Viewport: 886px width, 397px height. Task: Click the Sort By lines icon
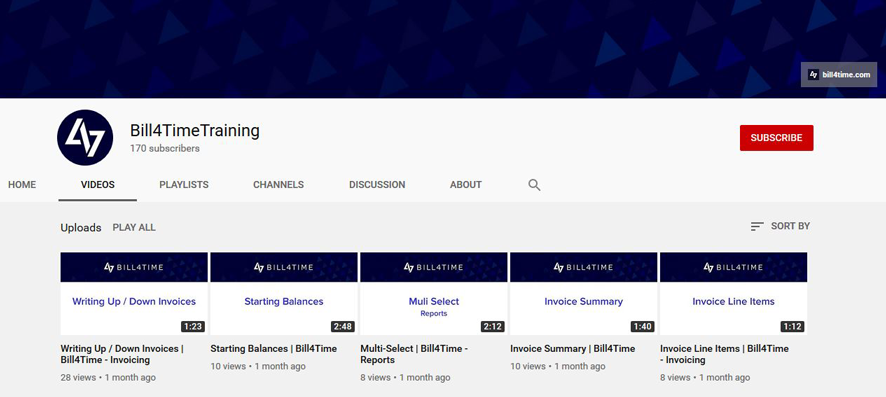coord(757,226)
